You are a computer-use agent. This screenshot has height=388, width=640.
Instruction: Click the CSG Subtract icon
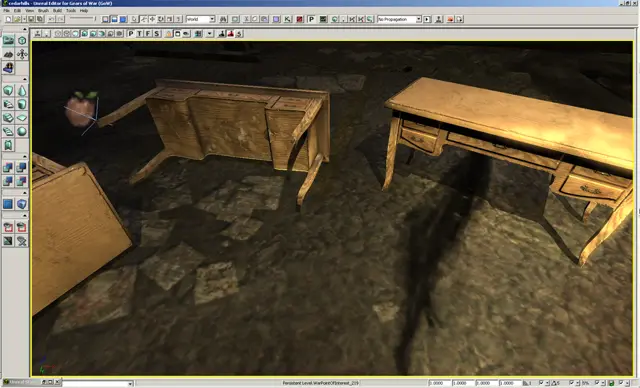pos(22,167)
